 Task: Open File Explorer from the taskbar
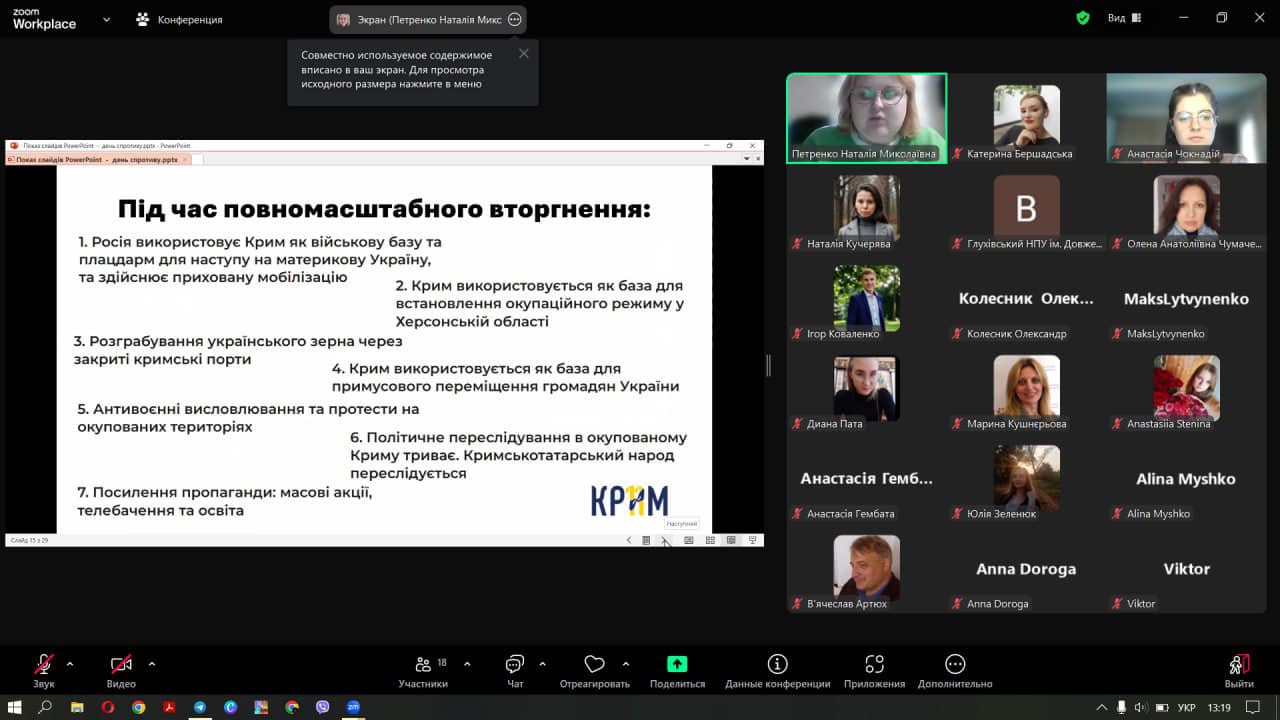click(x=77, y=707)
